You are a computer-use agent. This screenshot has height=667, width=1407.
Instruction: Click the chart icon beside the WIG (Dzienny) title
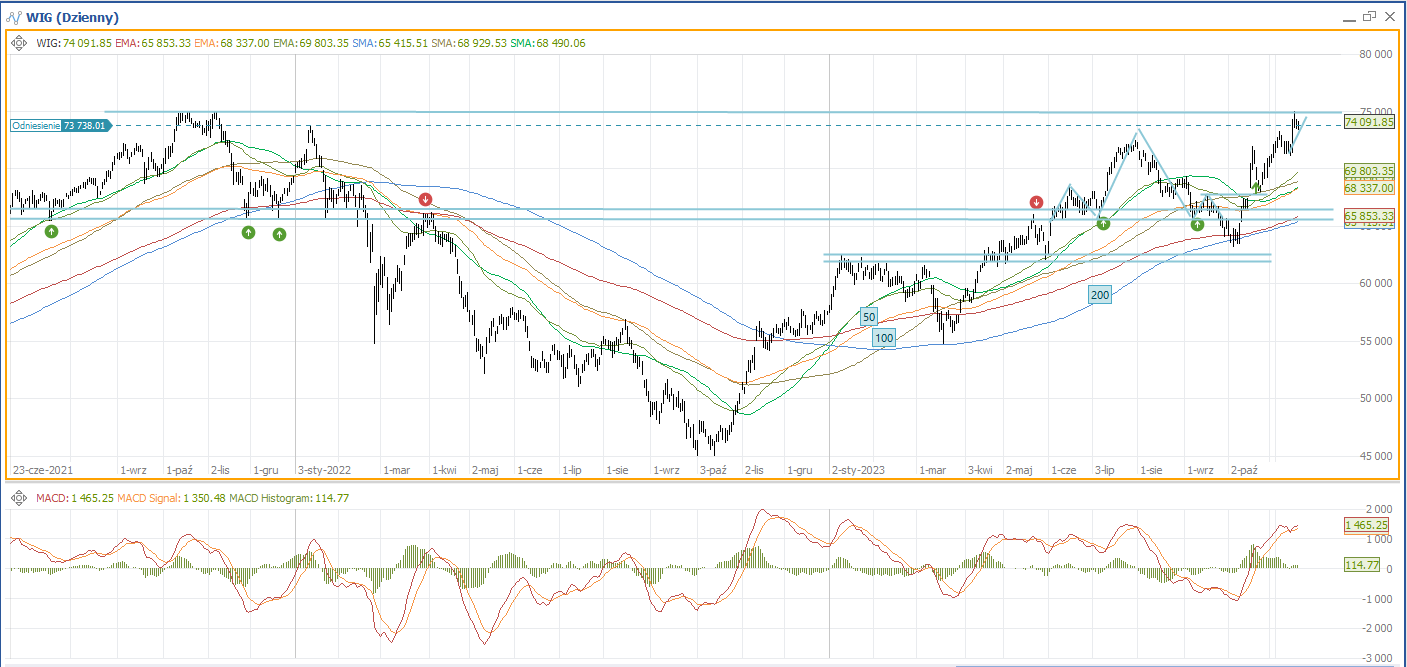click(14, 17)
